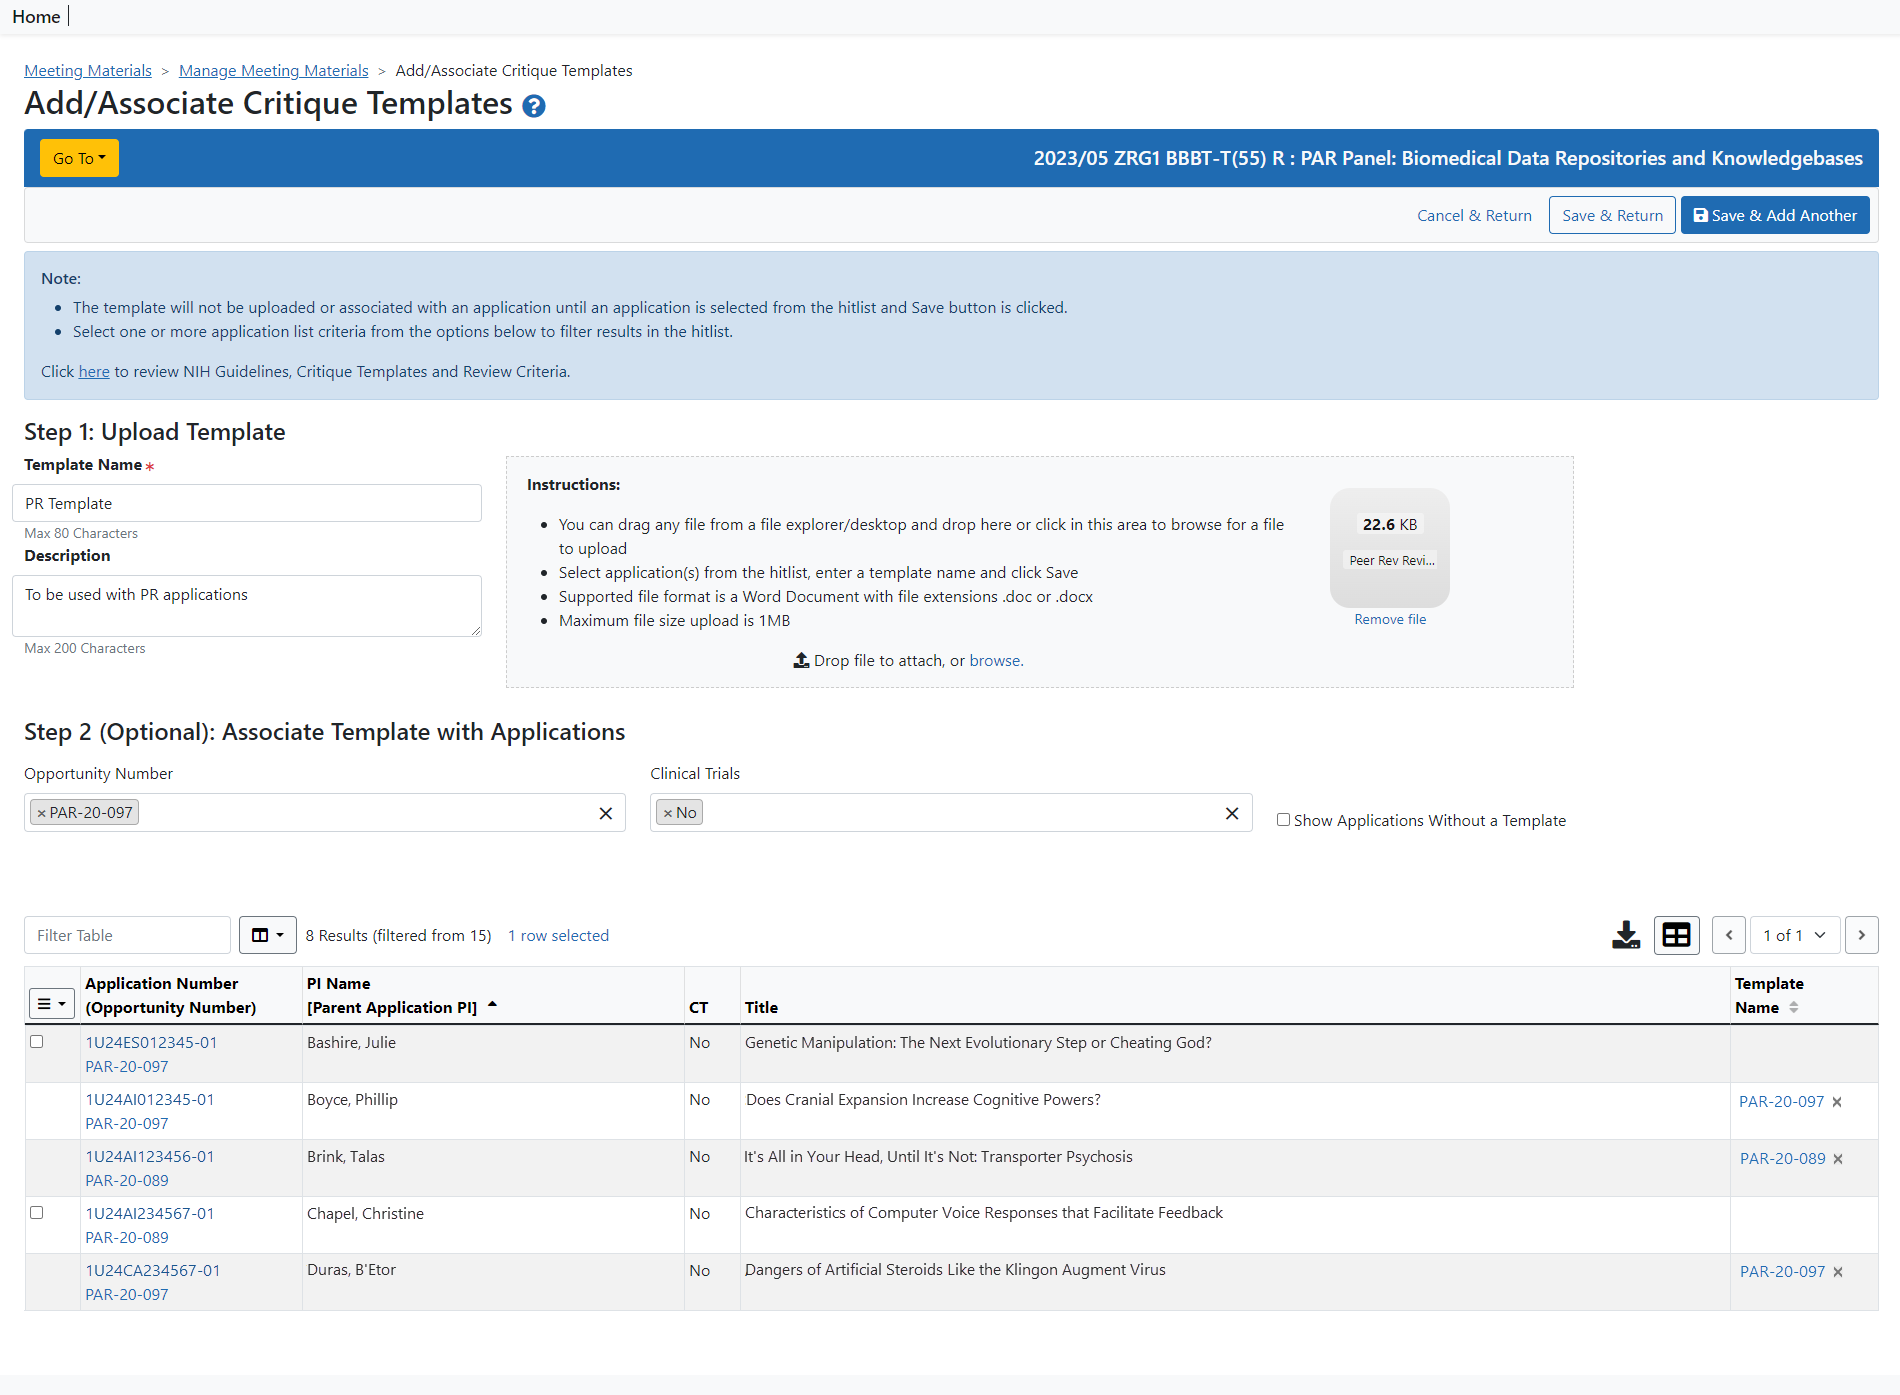The width and height of the screenshot is (1900, 1395).
Task: Open the Opportunity Number select box
Action: click(325, 813)
